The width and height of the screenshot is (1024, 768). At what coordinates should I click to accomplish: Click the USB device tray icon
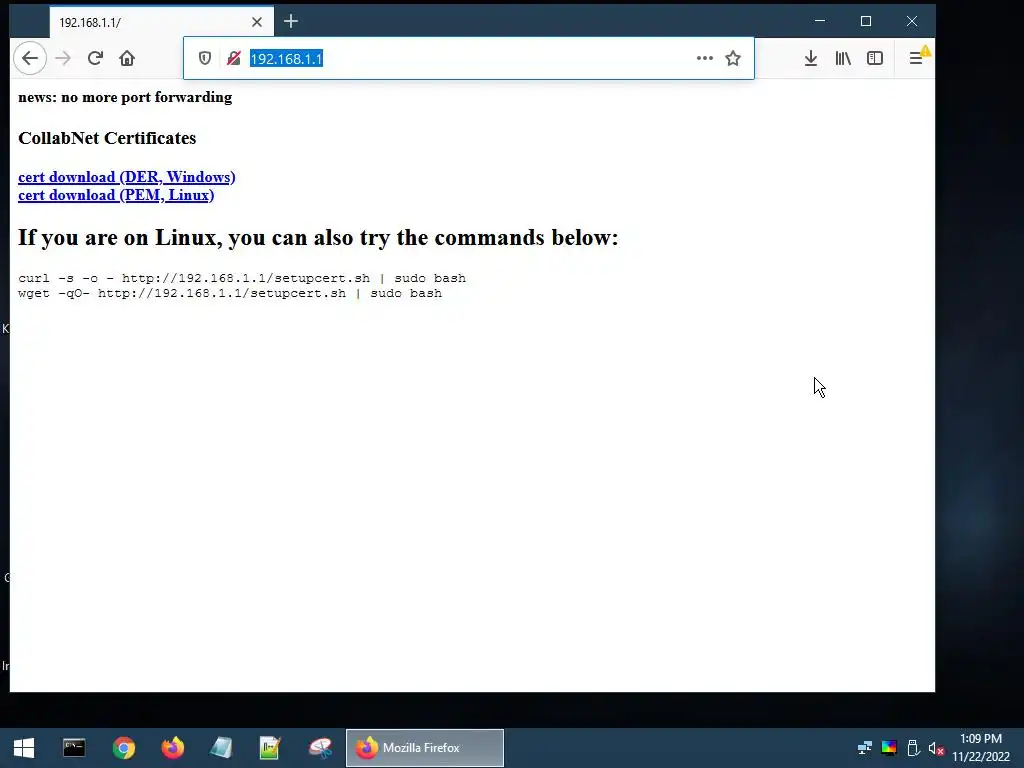click(914, 748)
